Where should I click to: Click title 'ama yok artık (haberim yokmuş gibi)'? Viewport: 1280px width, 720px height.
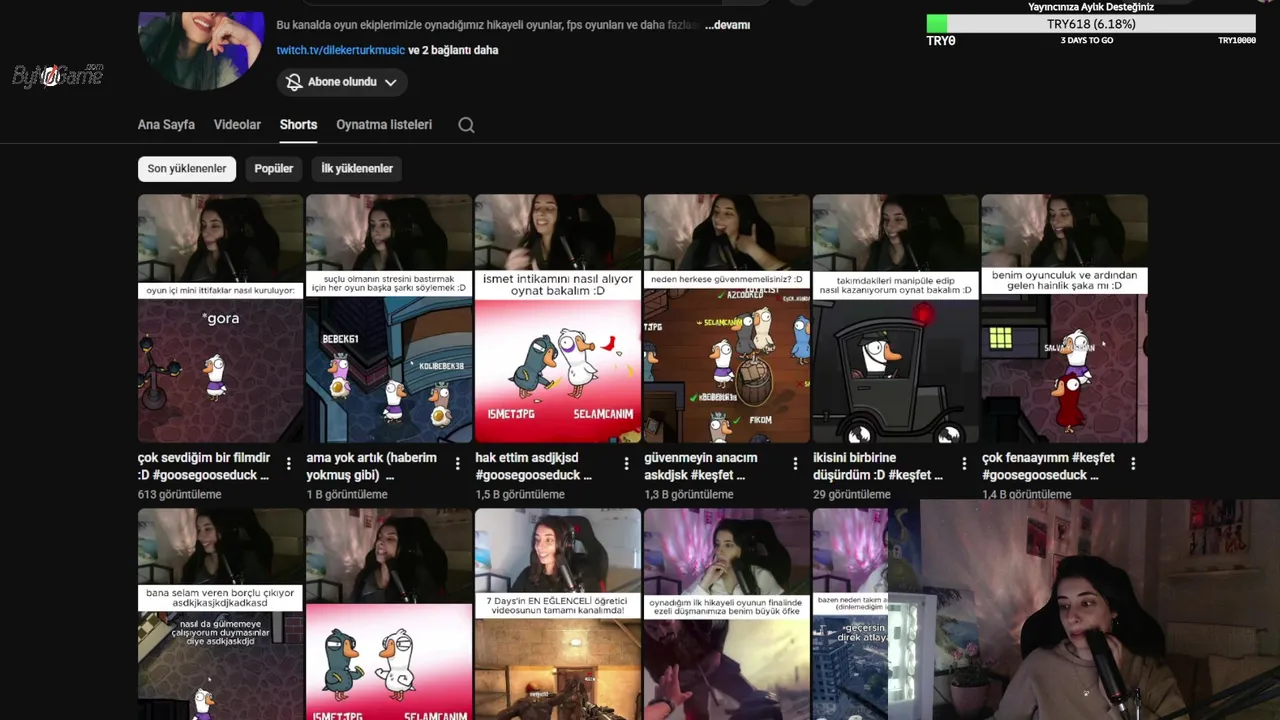click(x=372, y=466)
